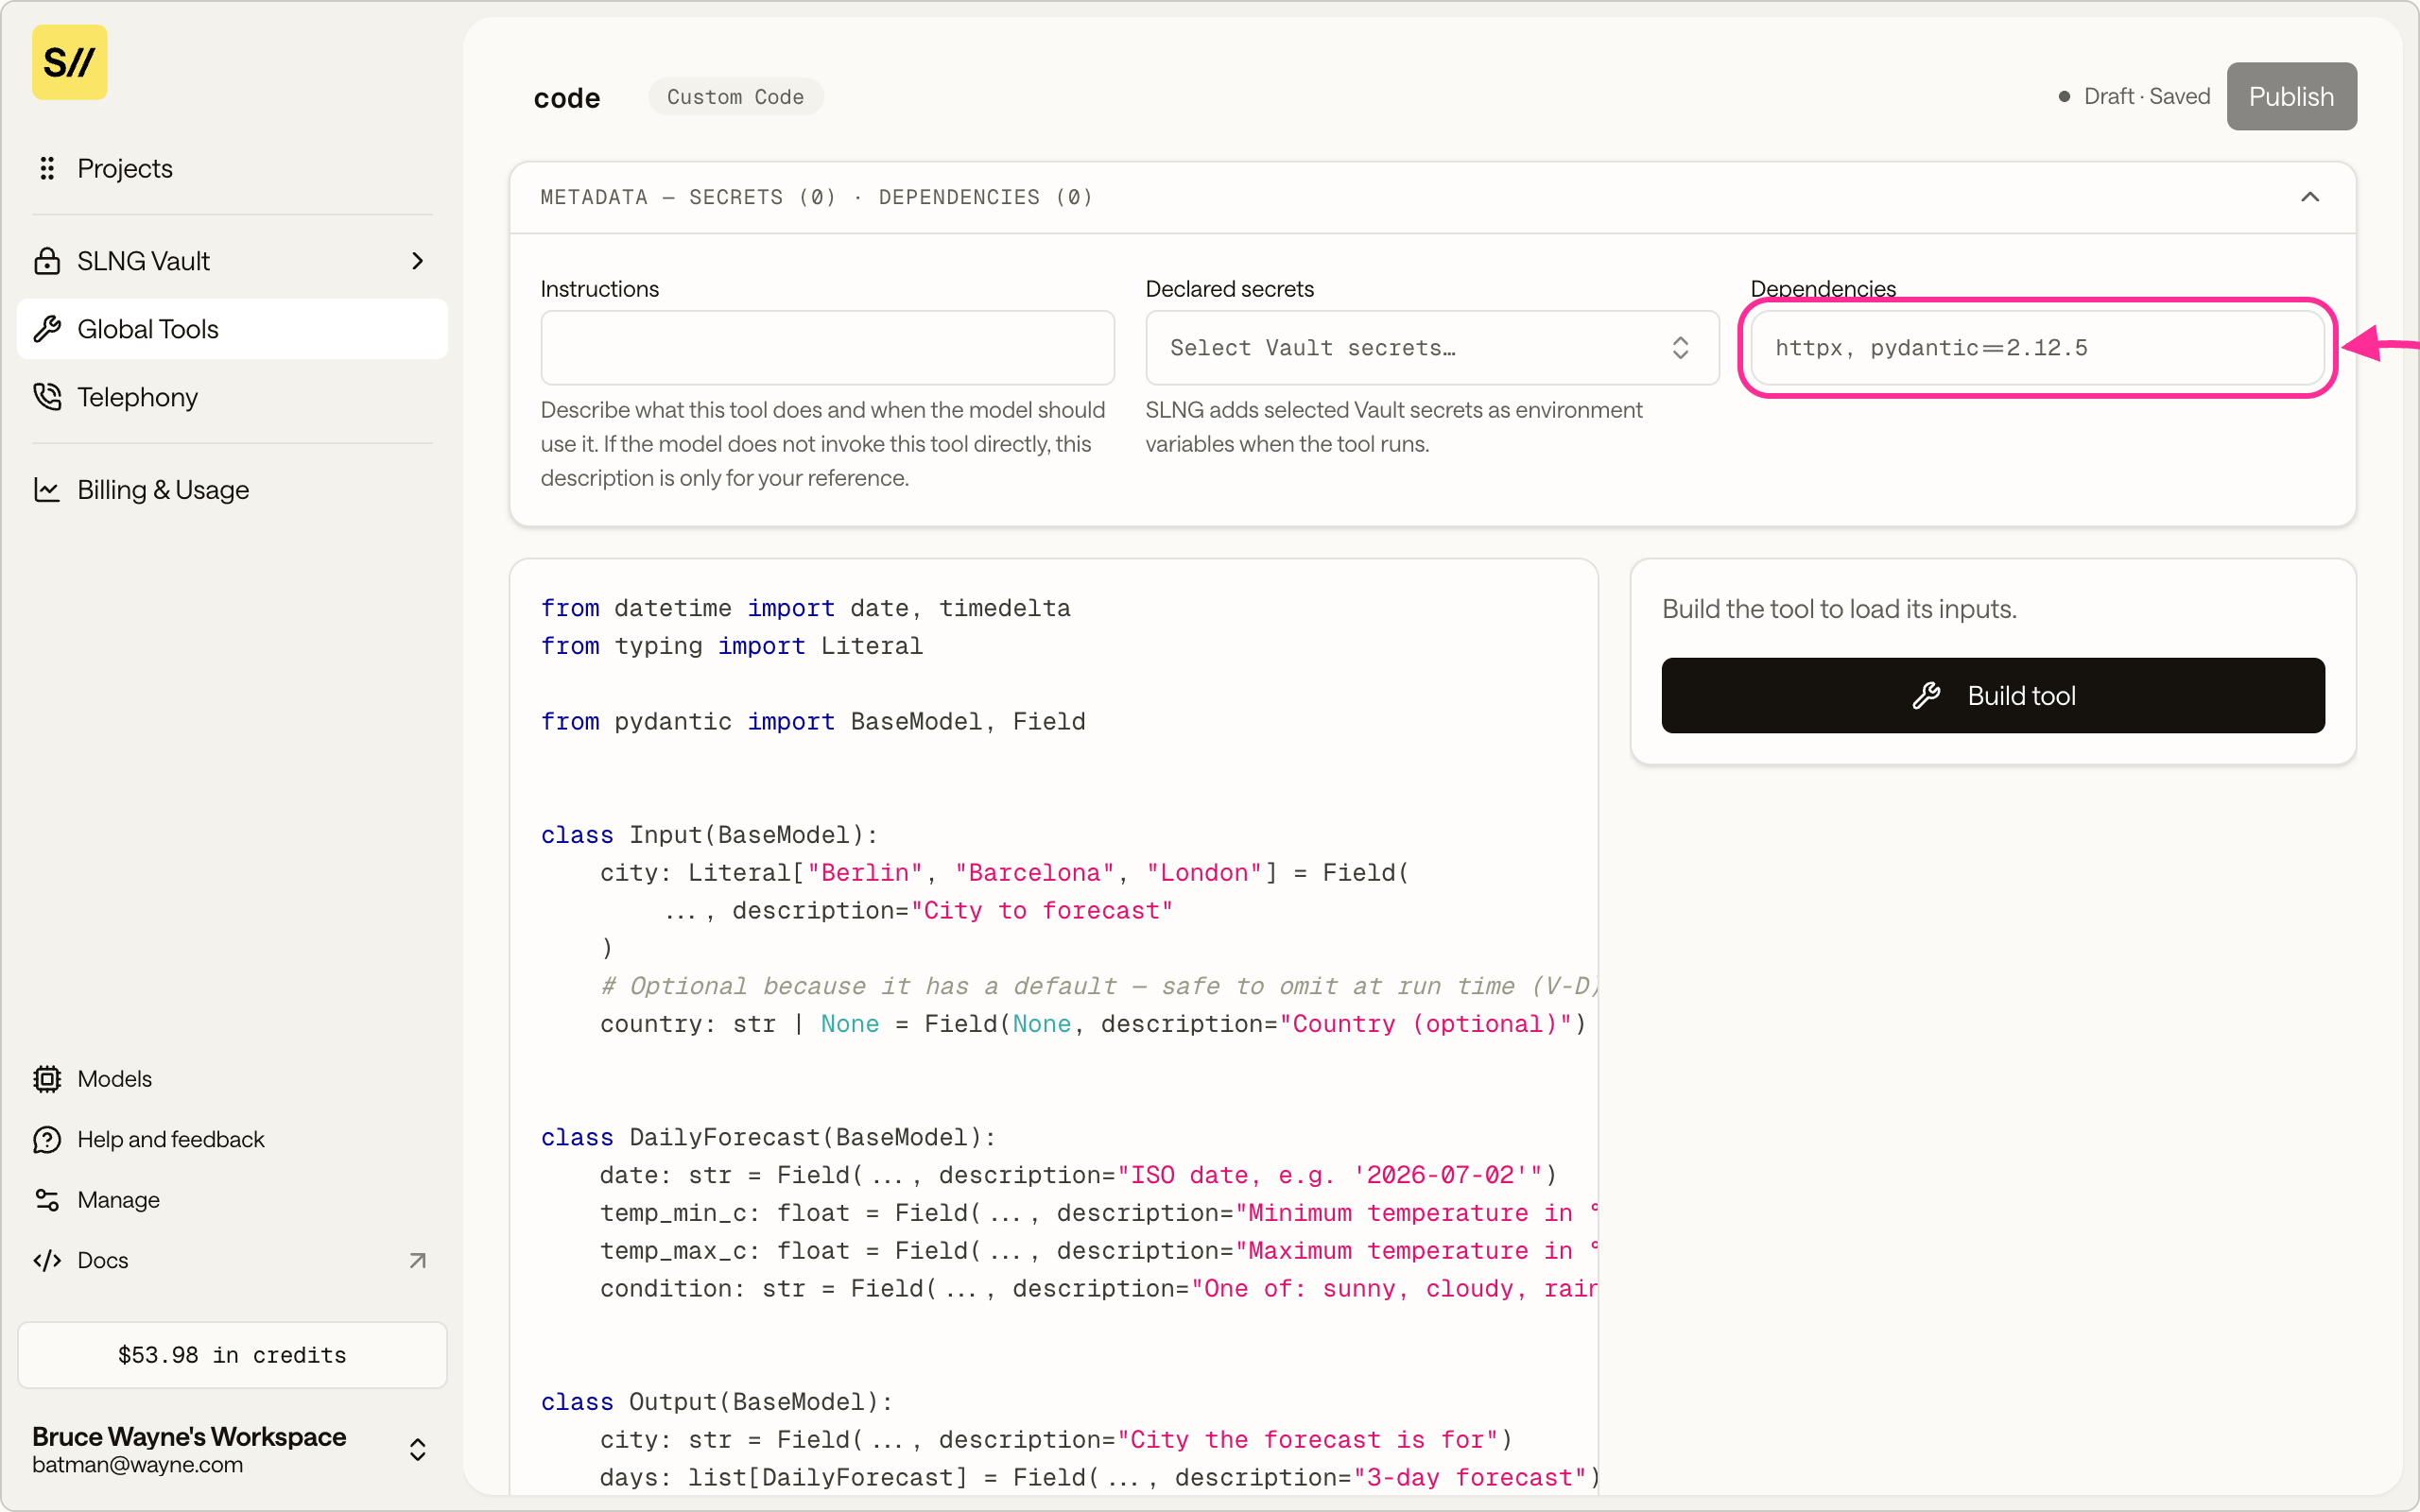Click the 'class Input(BaseModel):' code line
2420x1512 pixels.
709,835
